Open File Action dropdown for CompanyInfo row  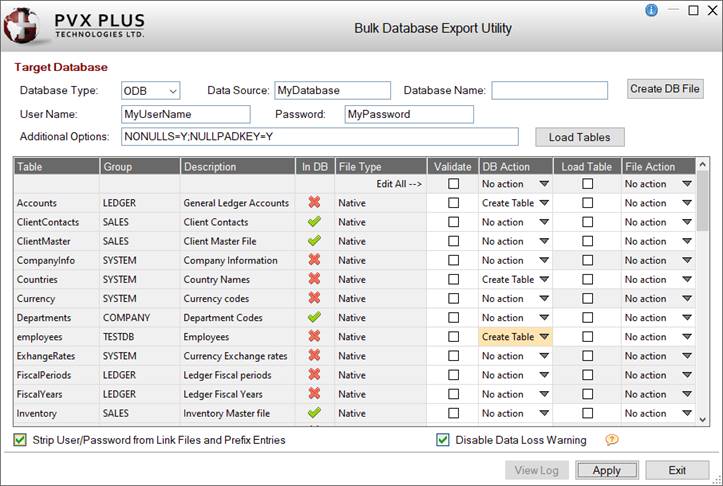click(x=687, y=260)
